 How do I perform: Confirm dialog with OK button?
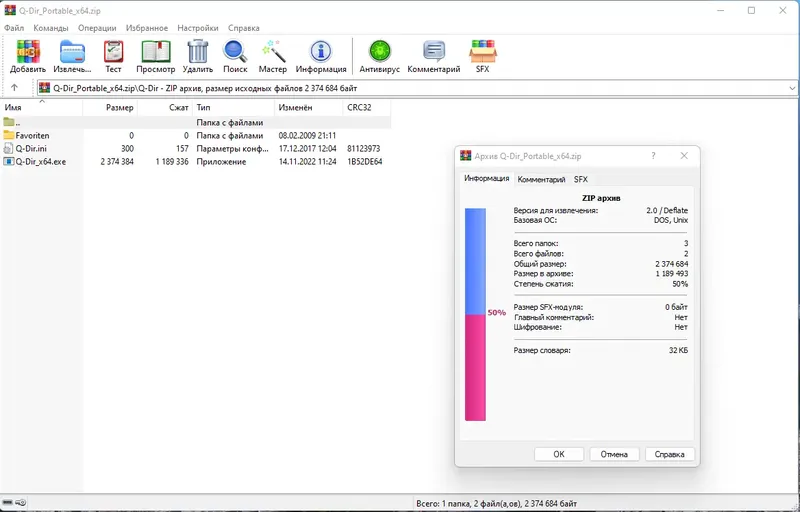tap(559, 454)
